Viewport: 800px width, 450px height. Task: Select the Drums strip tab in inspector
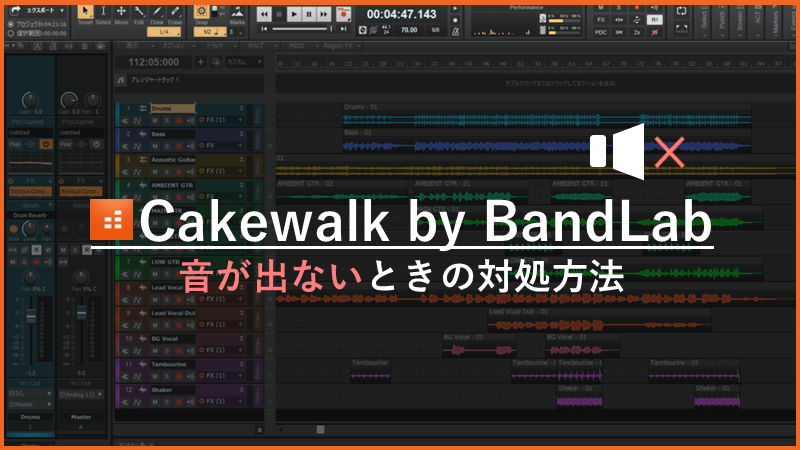(x=30, y=417)
